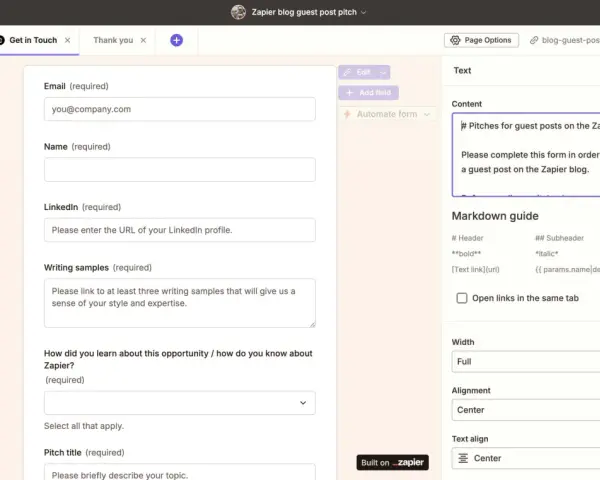Click the Content markdown text editor
This screenshot has height=480, width=600.
526,155
